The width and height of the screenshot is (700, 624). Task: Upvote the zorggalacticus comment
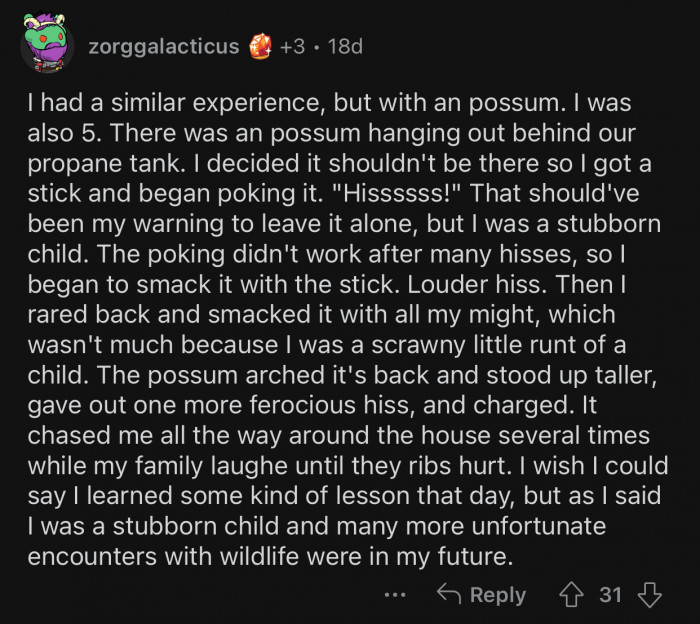(x=574, y=595)
